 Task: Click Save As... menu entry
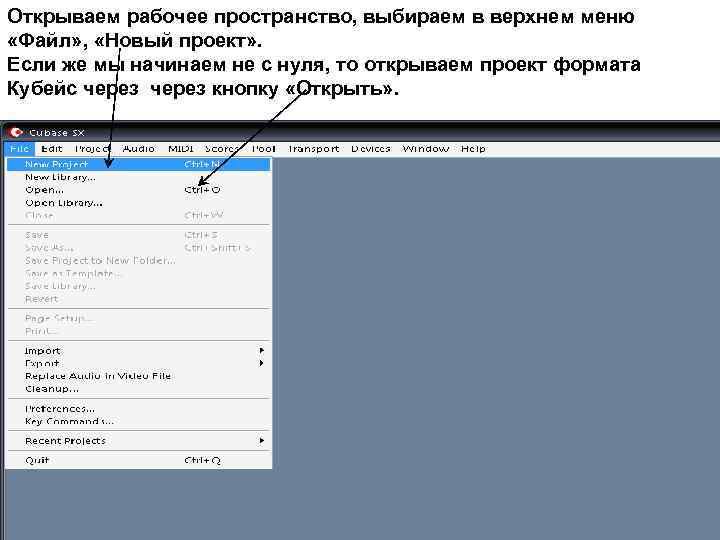coord(139,248)
